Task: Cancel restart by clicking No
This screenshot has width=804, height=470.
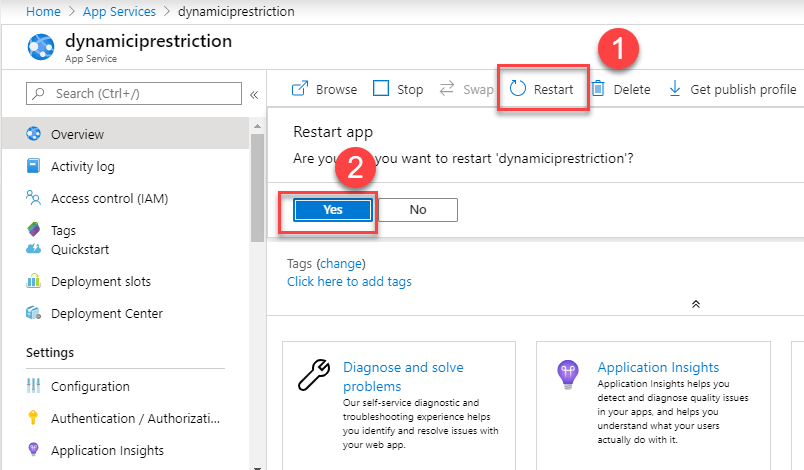Action: coord(418,210)
